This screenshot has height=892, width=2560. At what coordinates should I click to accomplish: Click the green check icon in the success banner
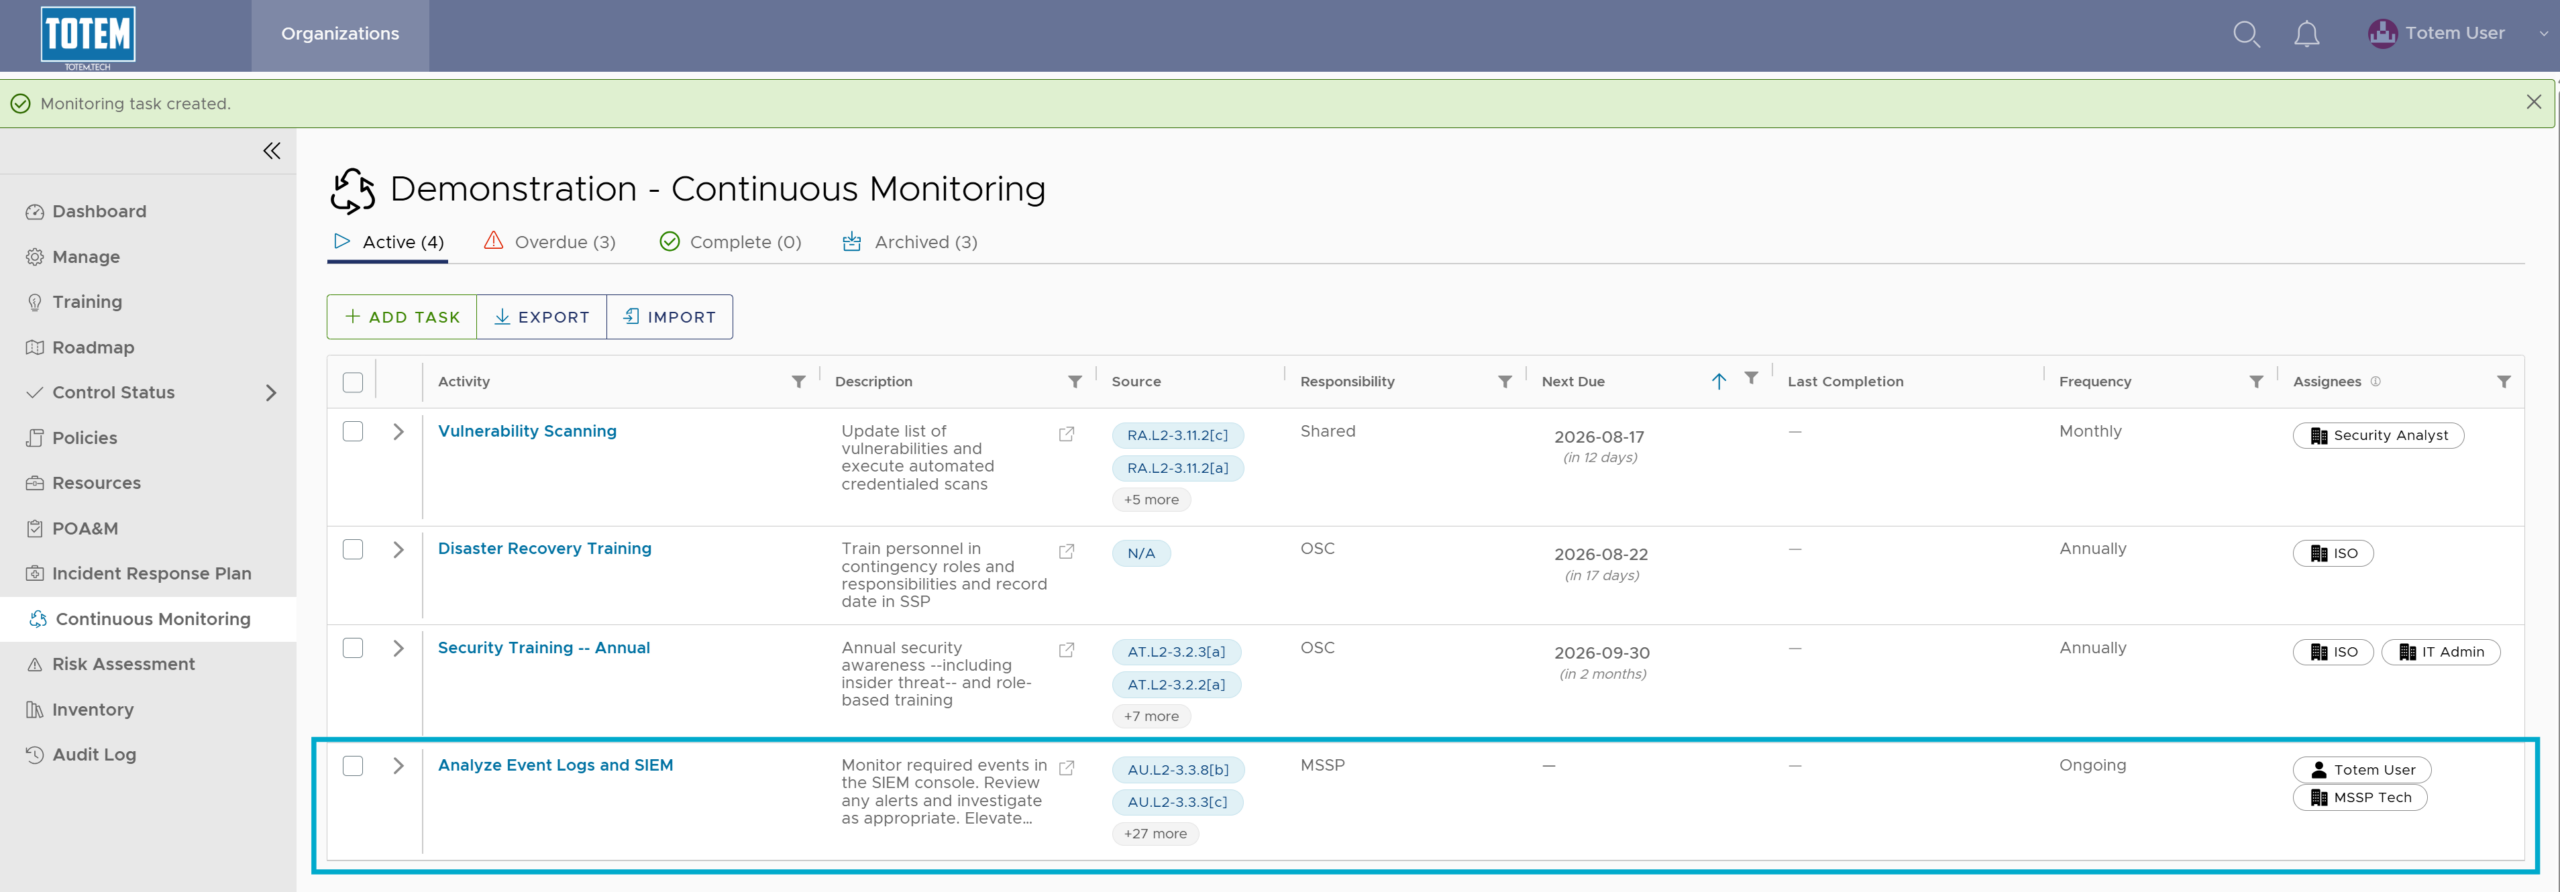20,103
